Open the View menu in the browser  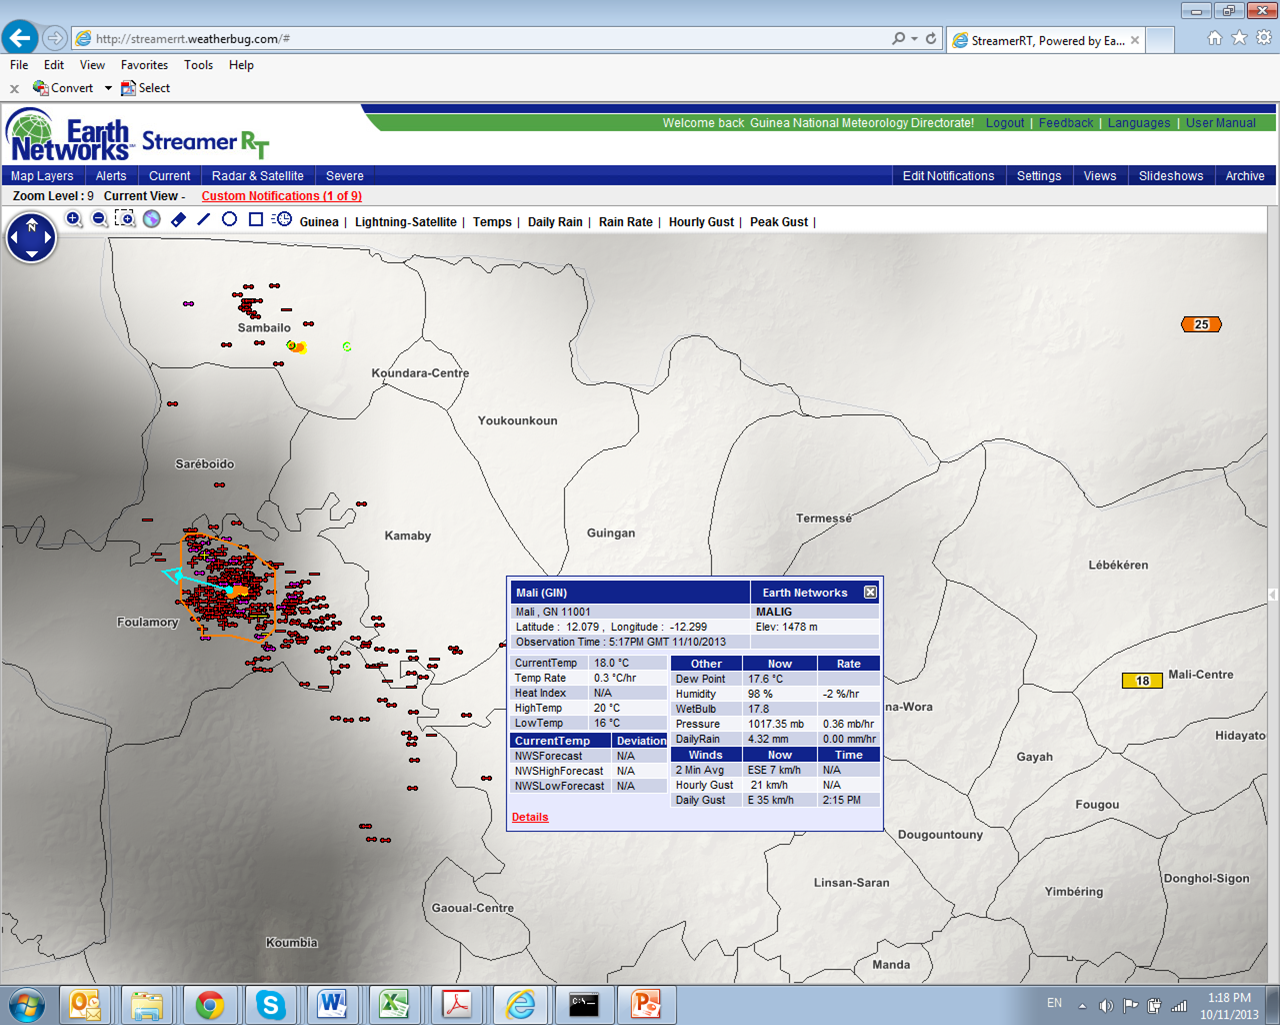pyautogui.click(x=92, y=65)
